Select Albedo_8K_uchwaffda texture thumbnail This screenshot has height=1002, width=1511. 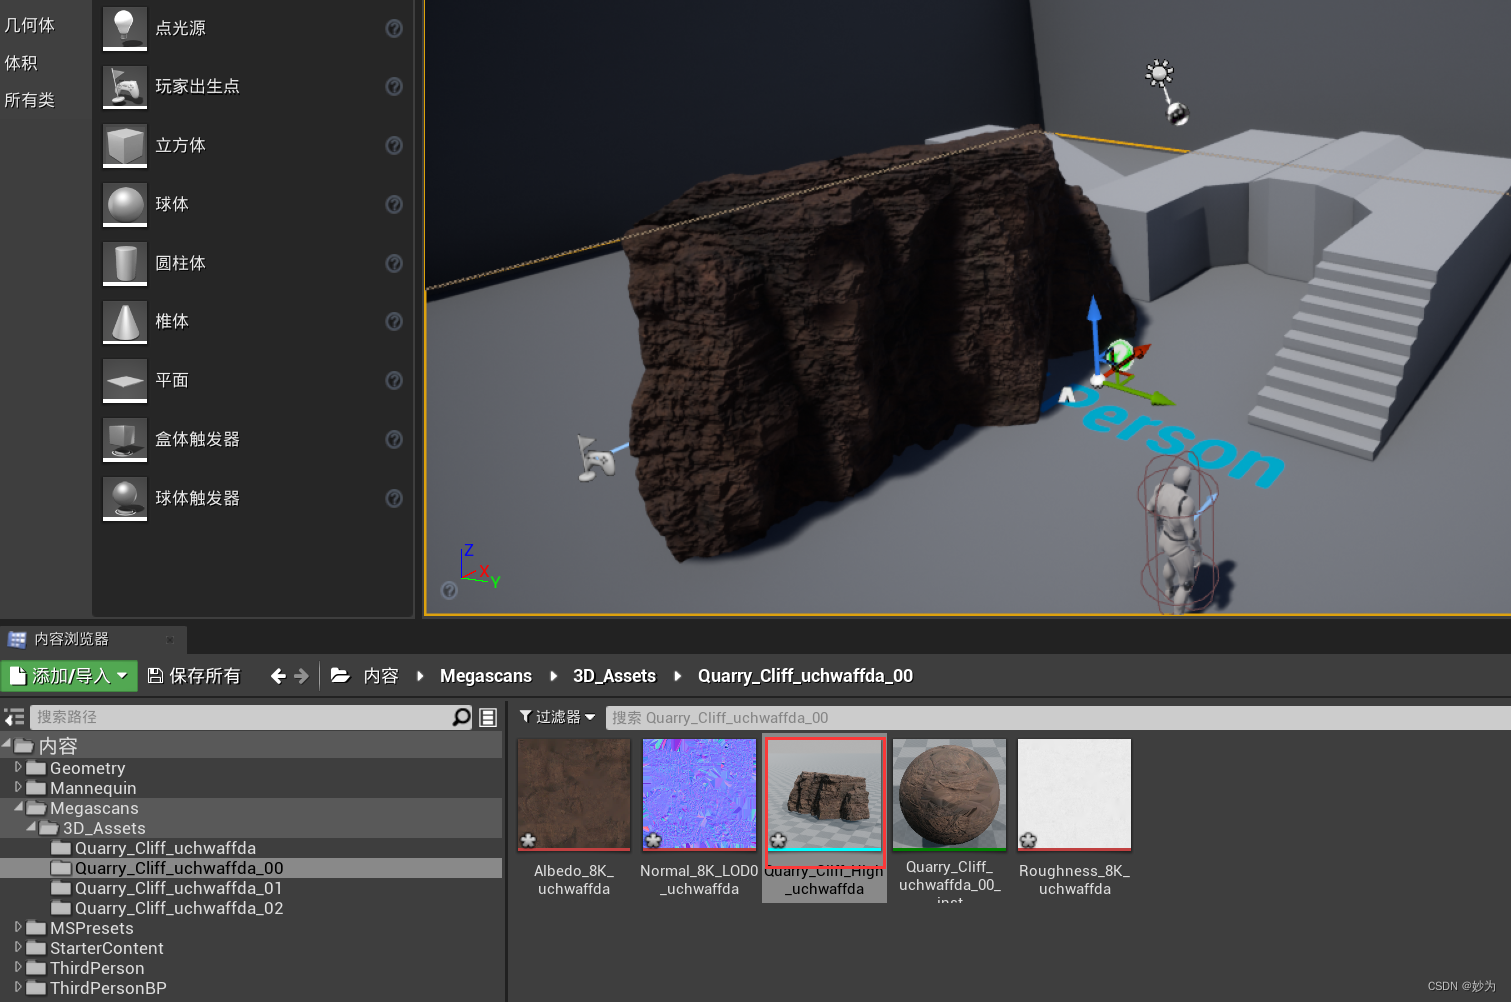point(574,795)
